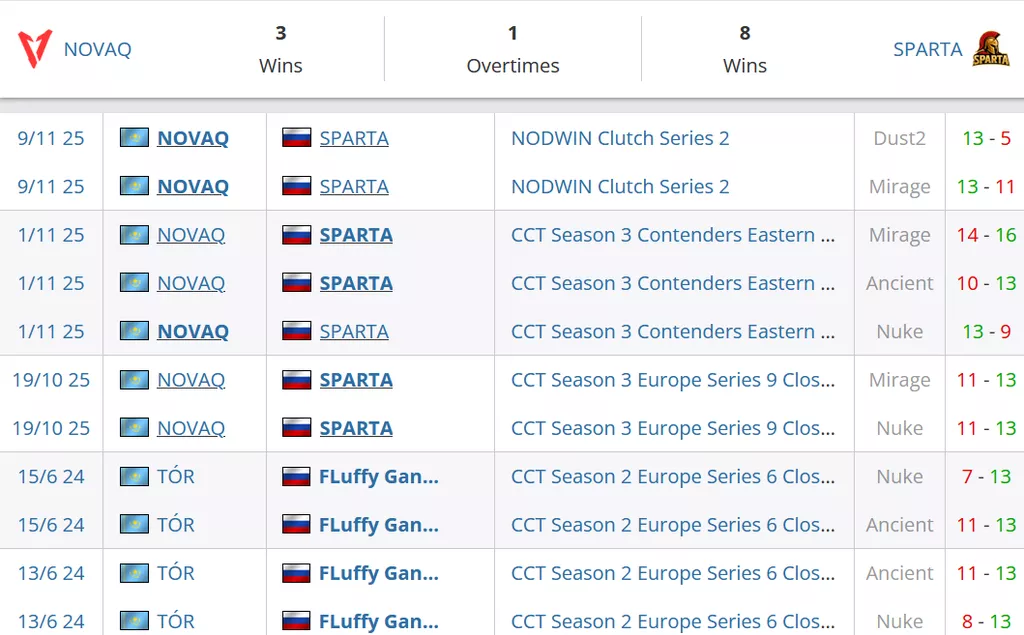The image size is (1024, 635).
Task: Open FLuffy Gan... team in 8 - 13 row
Action: [x=378, y=621]
